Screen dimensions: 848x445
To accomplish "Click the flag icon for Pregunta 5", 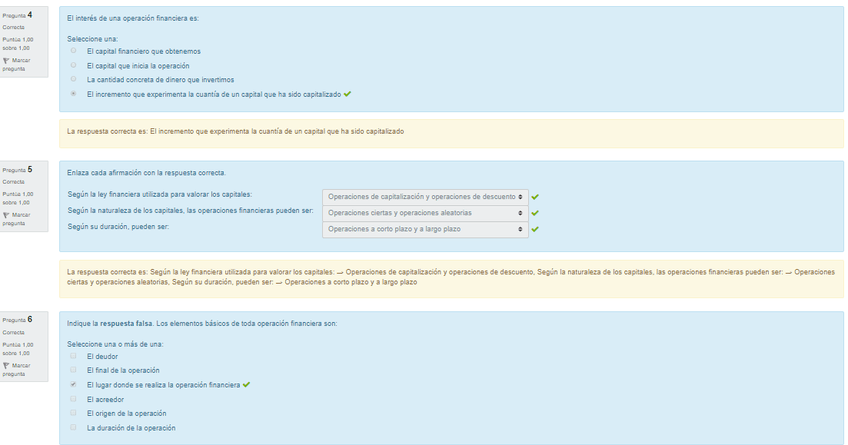I will tap(7, 215).
